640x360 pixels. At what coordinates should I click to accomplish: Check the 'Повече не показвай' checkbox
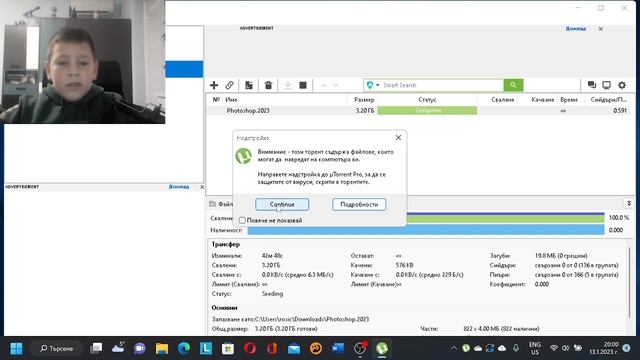(242, 220)
